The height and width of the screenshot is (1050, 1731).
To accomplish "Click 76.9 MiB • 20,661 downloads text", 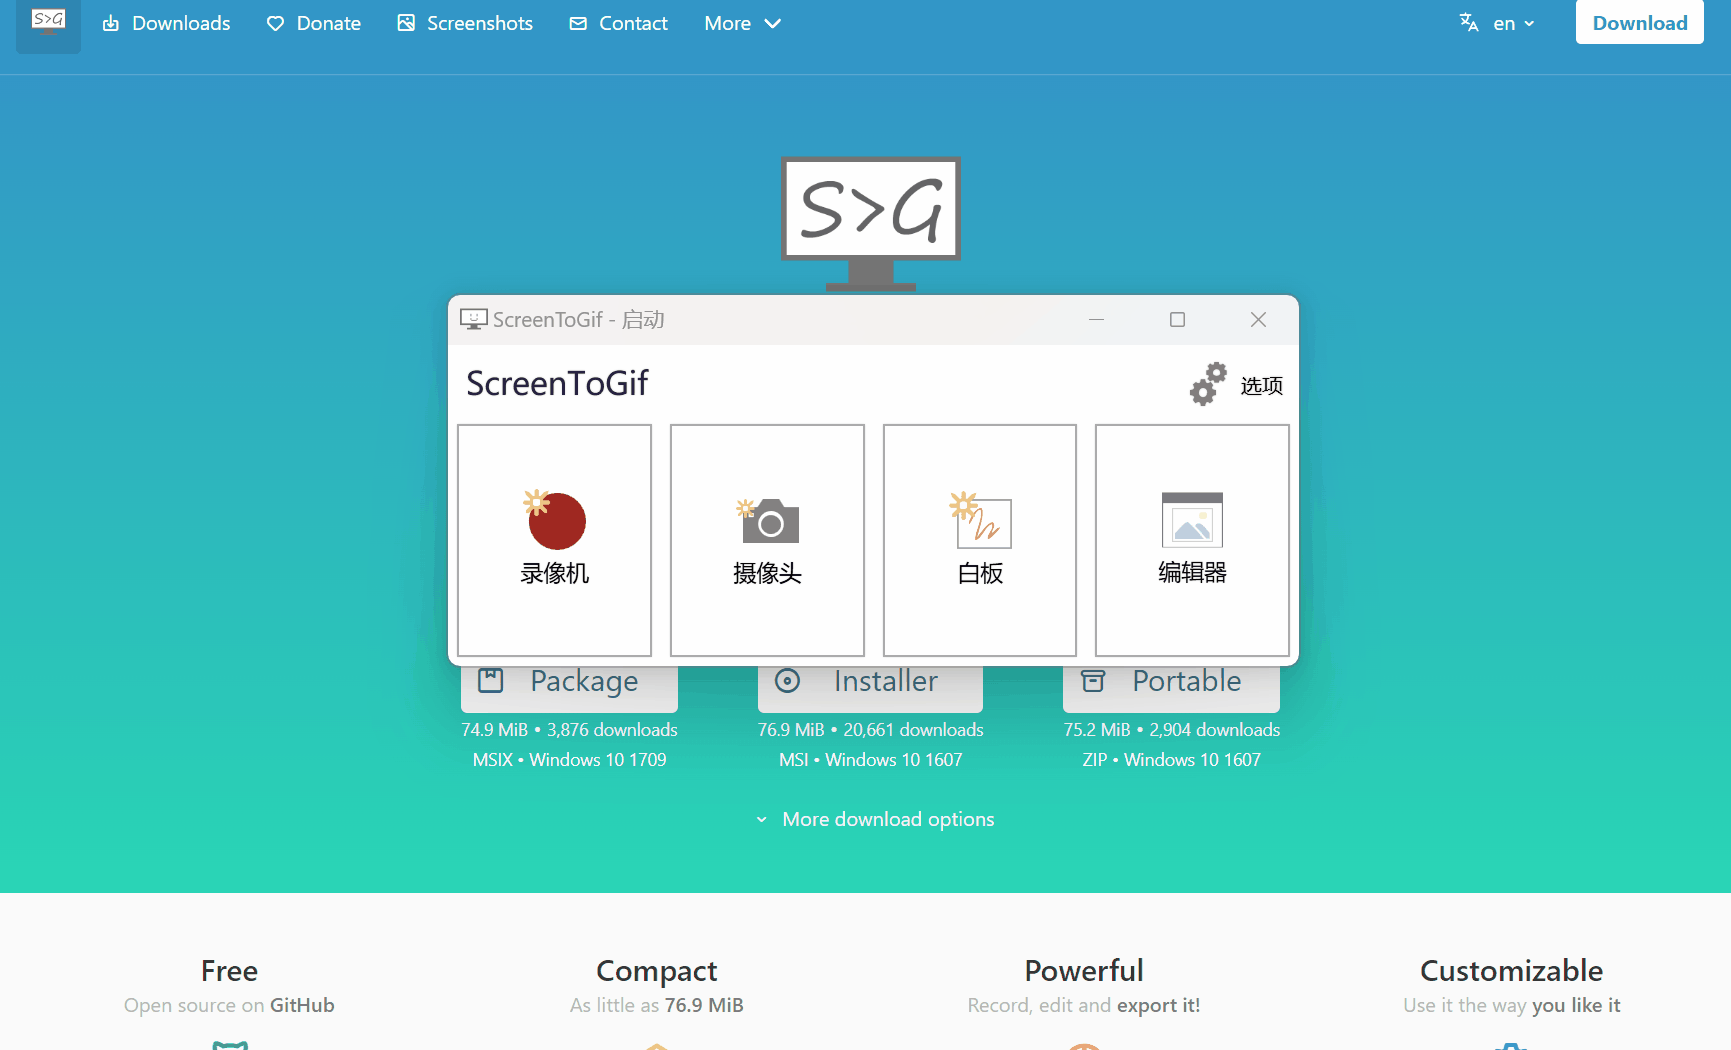I will (870, 730).
